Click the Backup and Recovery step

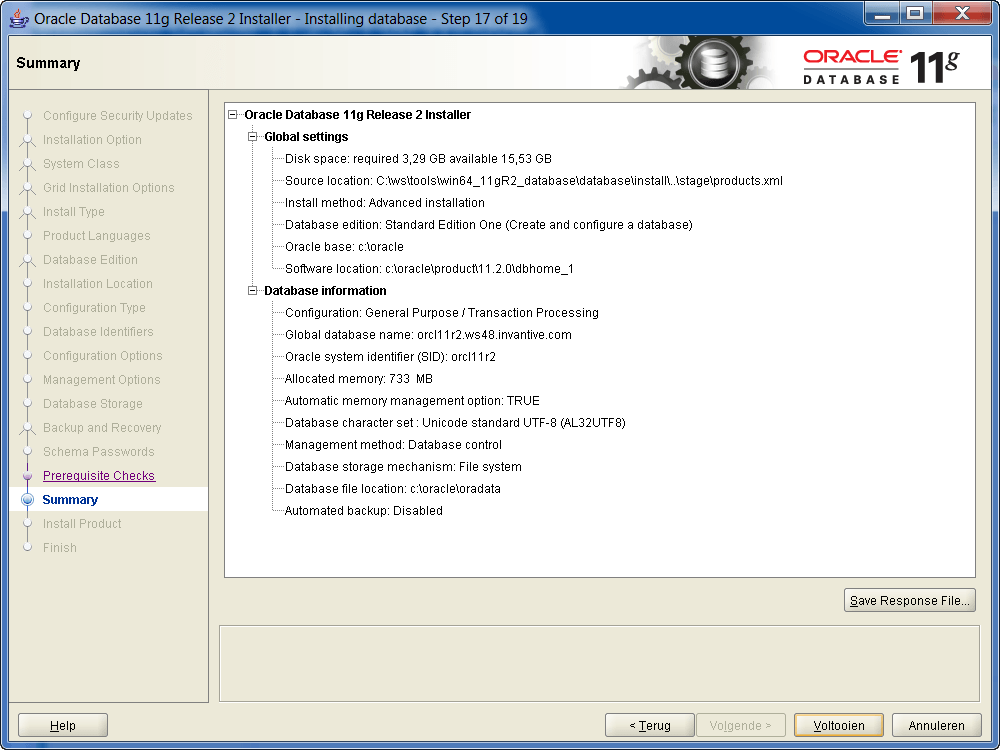point(101,428)
